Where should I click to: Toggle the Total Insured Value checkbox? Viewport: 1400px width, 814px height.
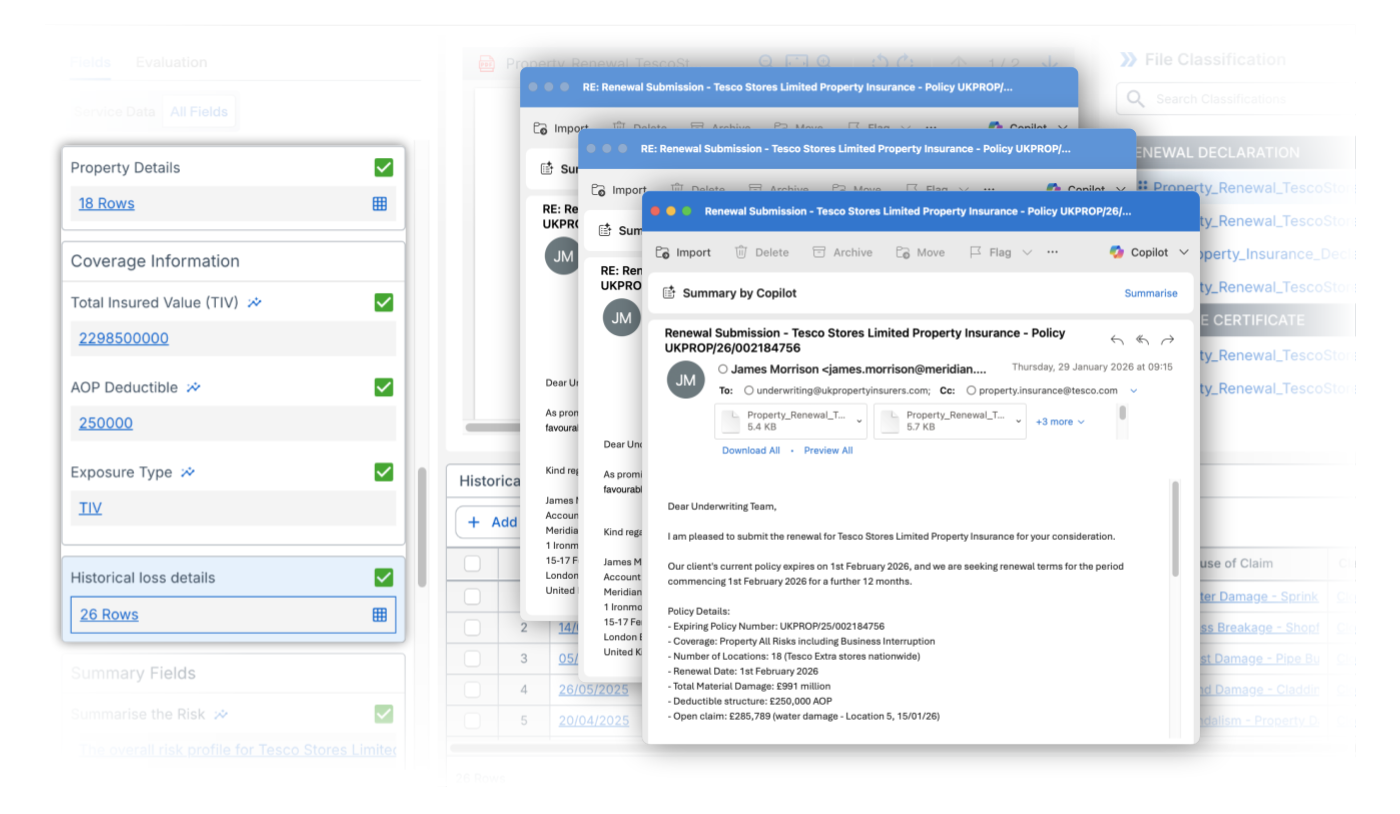tap(384, 302)
